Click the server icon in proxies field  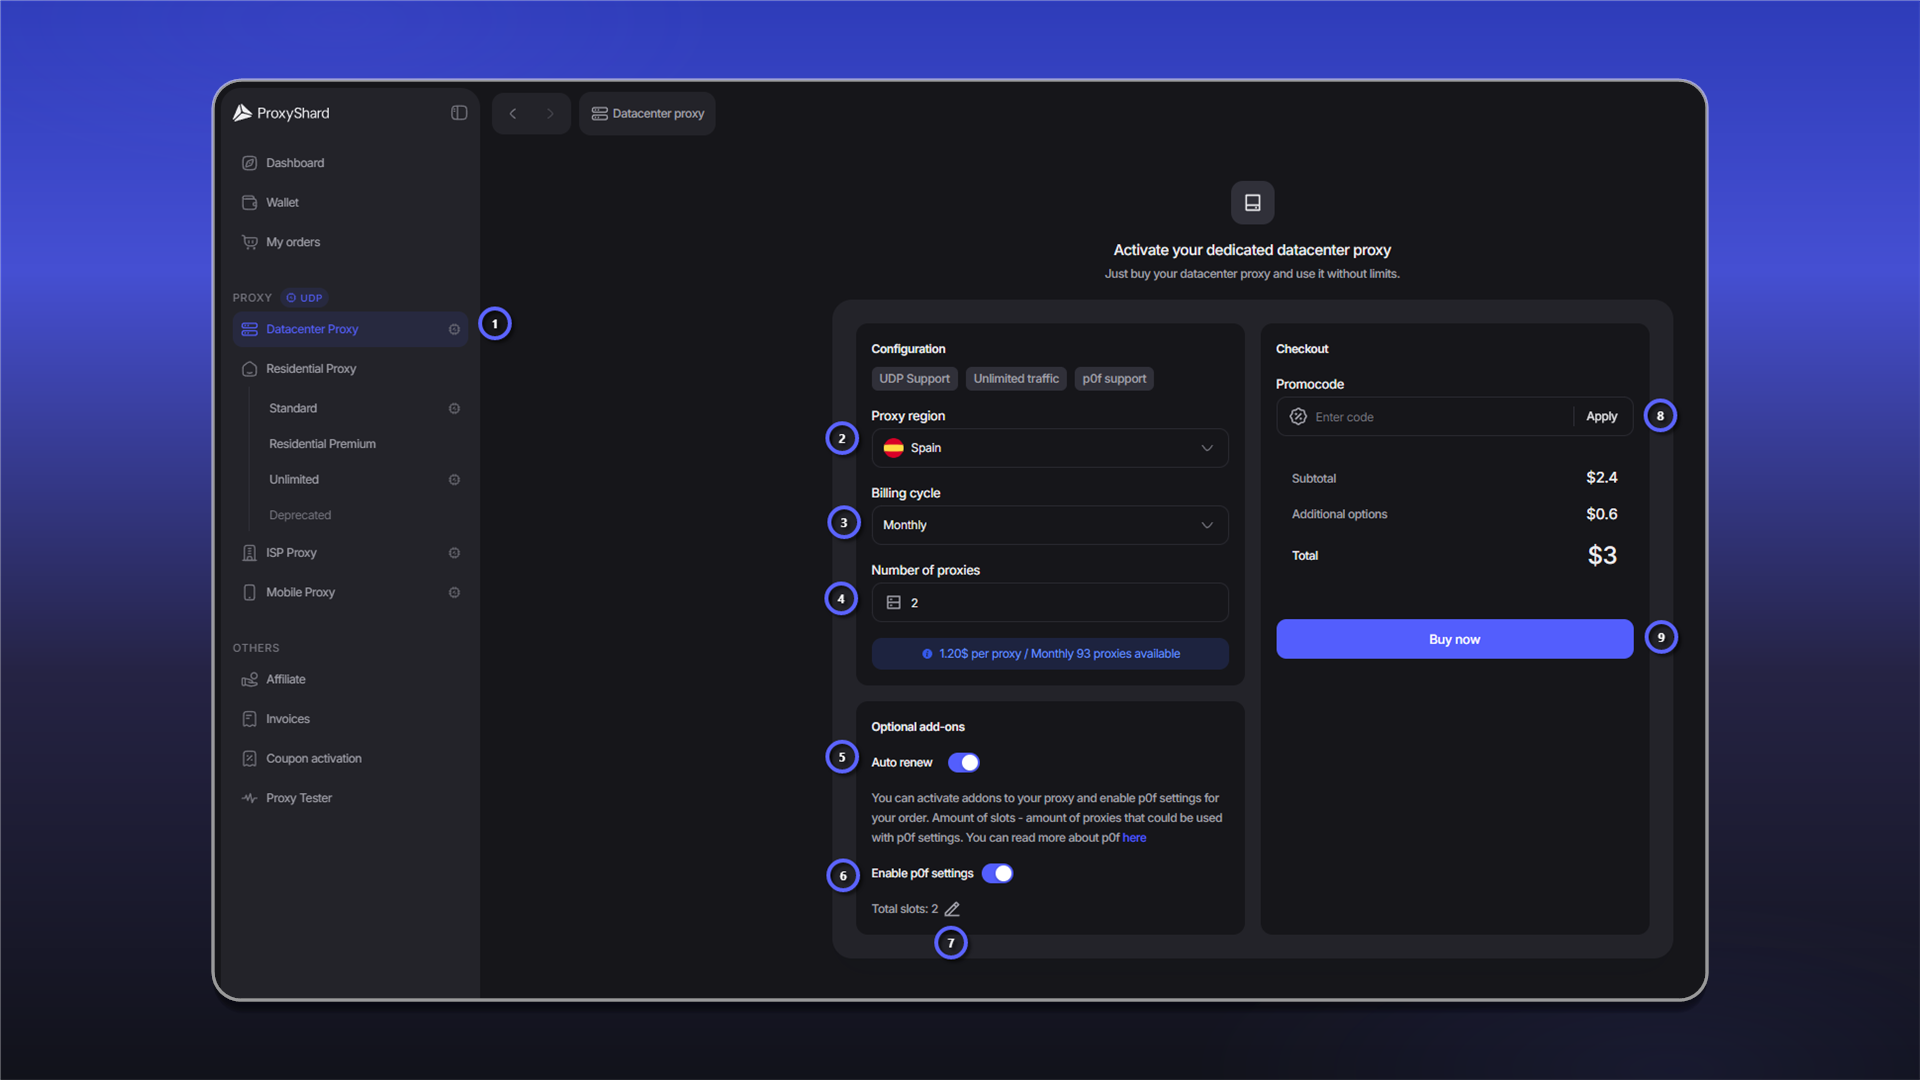[894, 603]
